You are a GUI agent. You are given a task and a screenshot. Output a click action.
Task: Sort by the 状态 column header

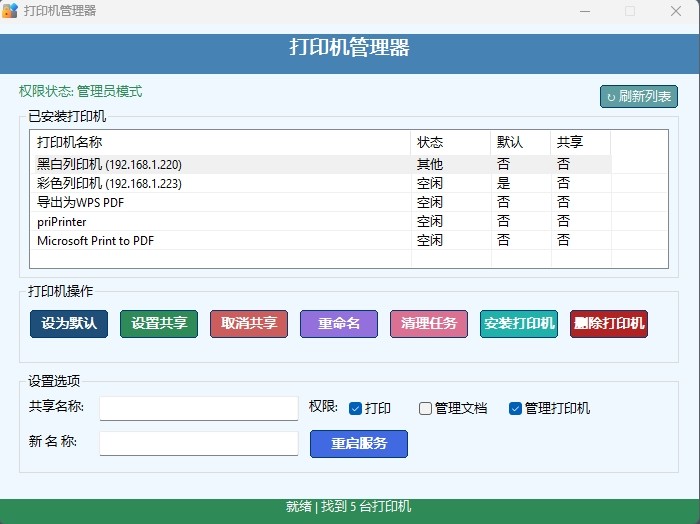pyautogui.click(x=450, y=142)
